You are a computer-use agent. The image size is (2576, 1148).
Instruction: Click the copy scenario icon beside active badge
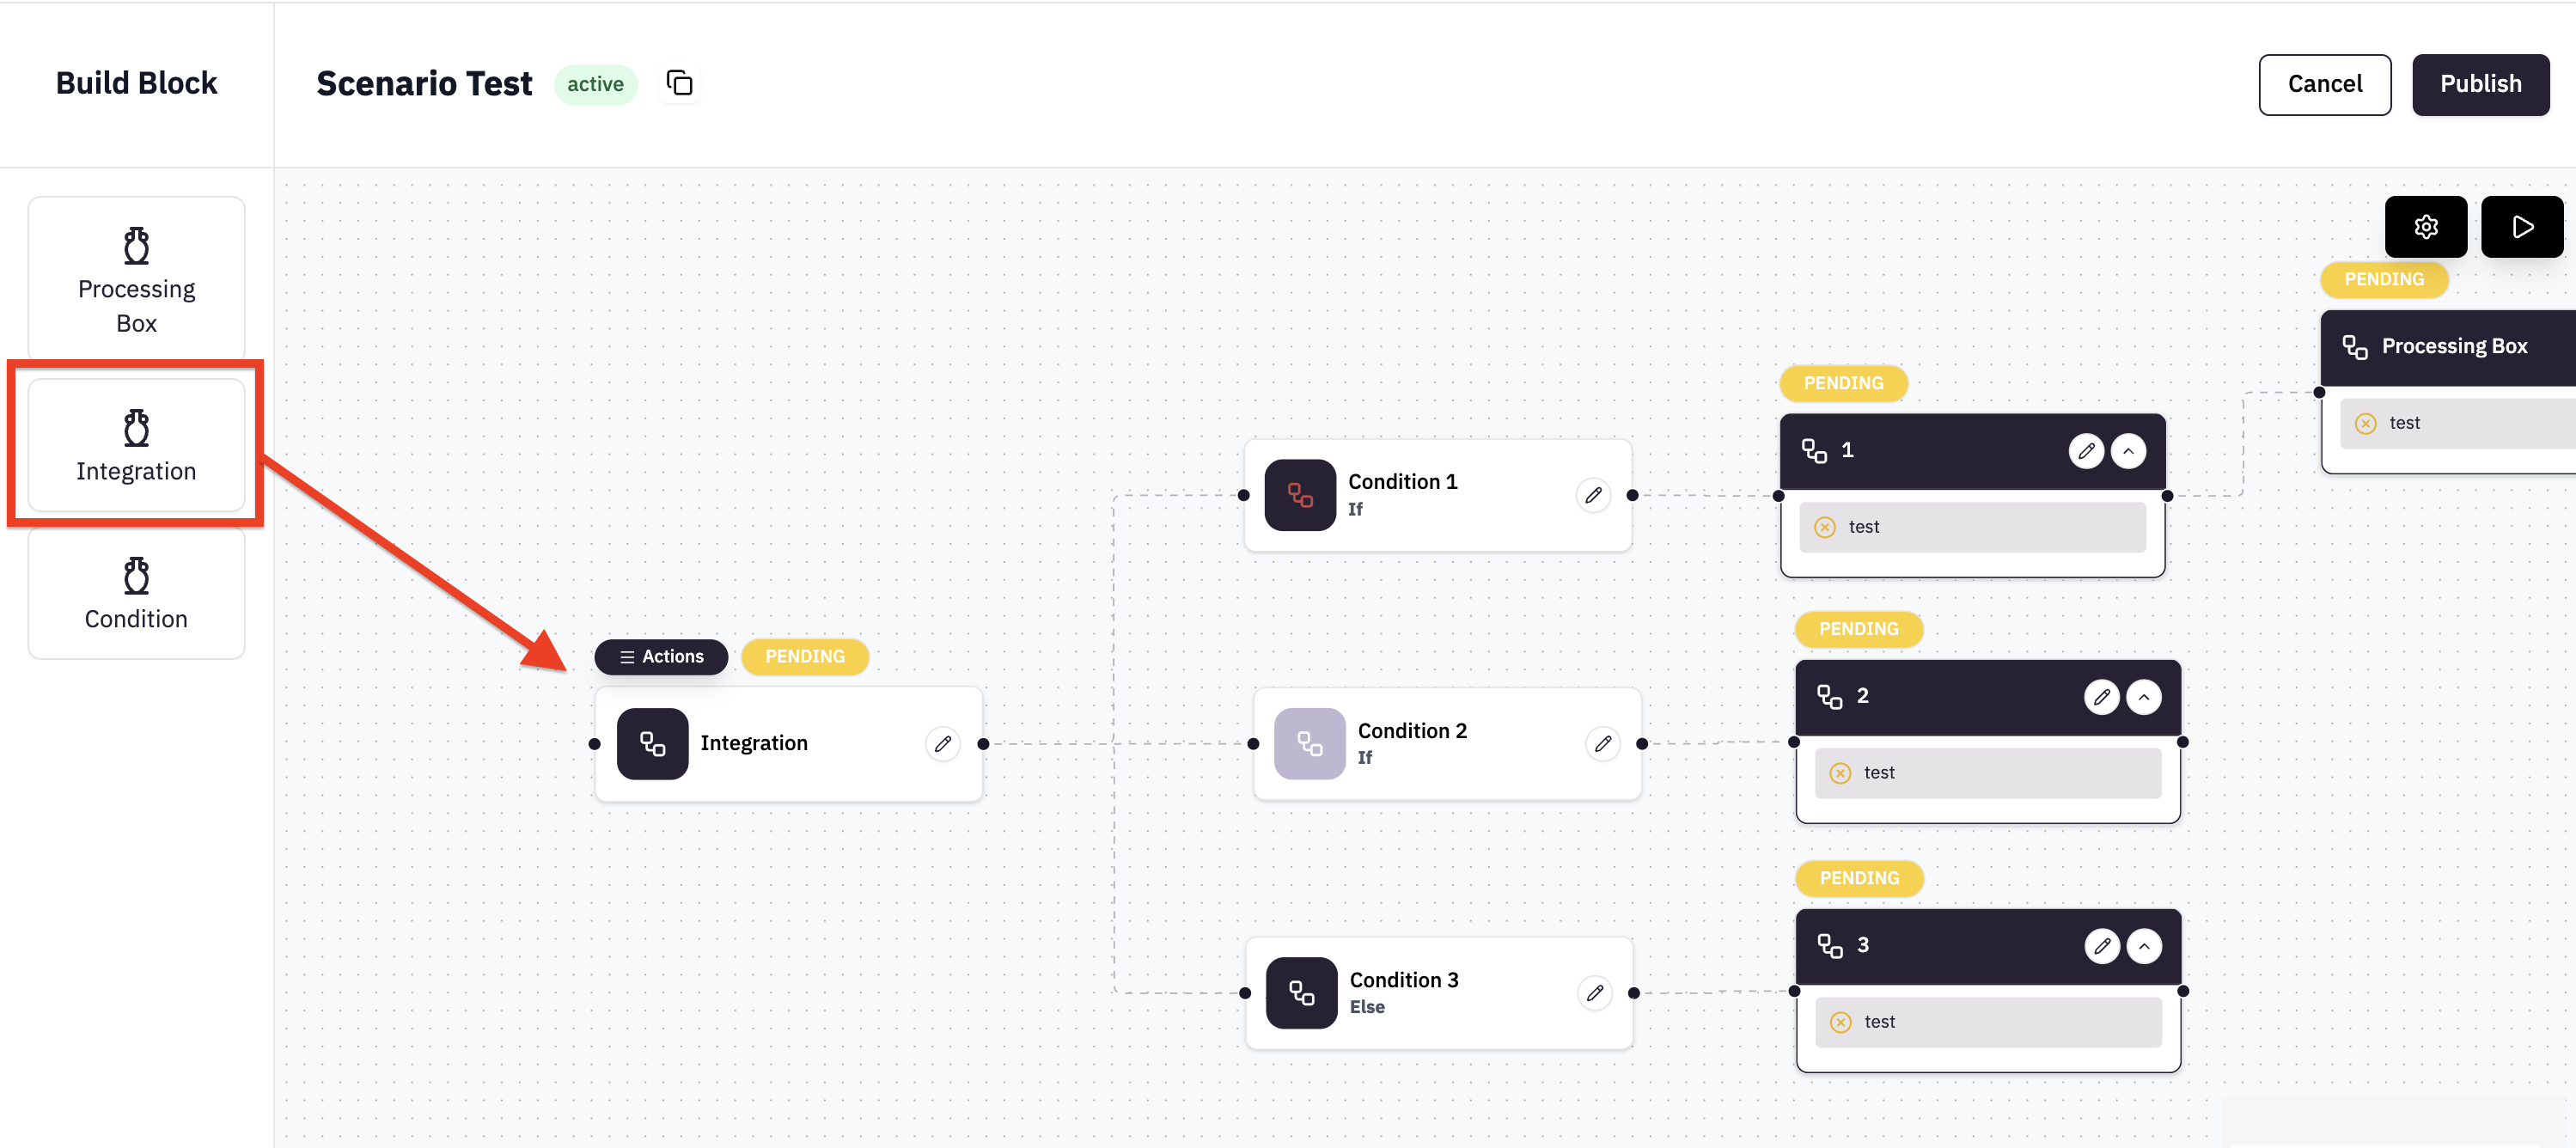[x=679, y=83]
